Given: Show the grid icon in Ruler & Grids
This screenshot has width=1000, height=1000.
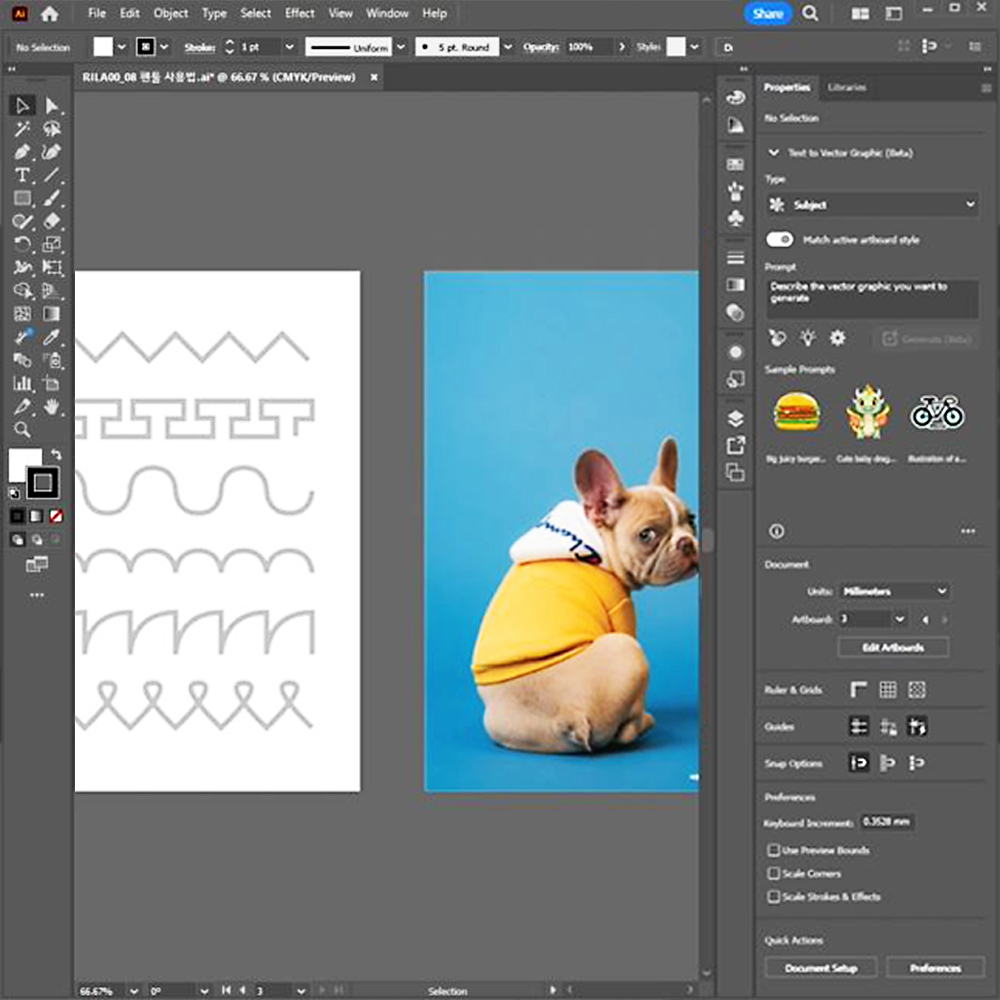Looking at the screenshot, I should coord(888,690).
